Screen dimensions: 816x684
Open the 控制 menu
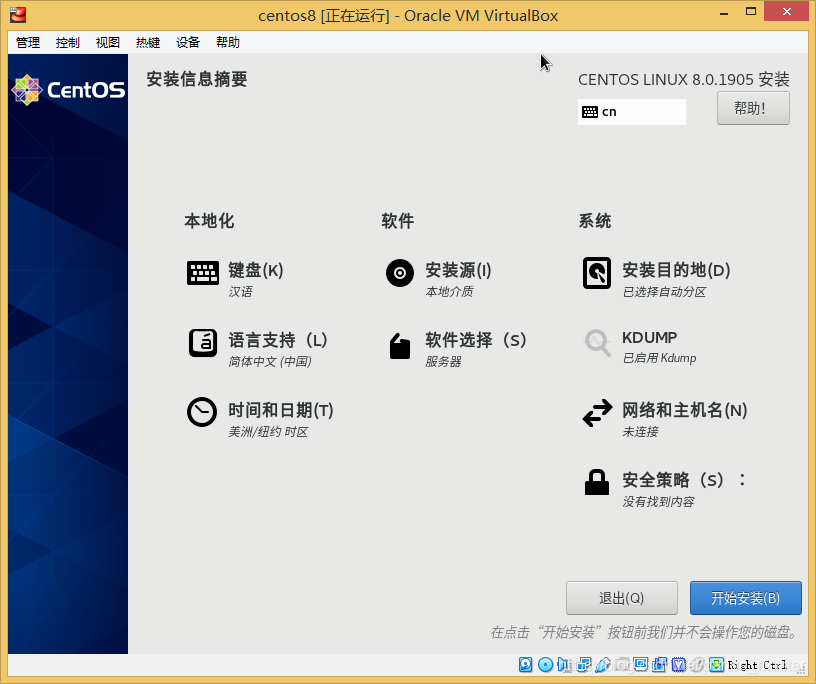pos(68,43)
